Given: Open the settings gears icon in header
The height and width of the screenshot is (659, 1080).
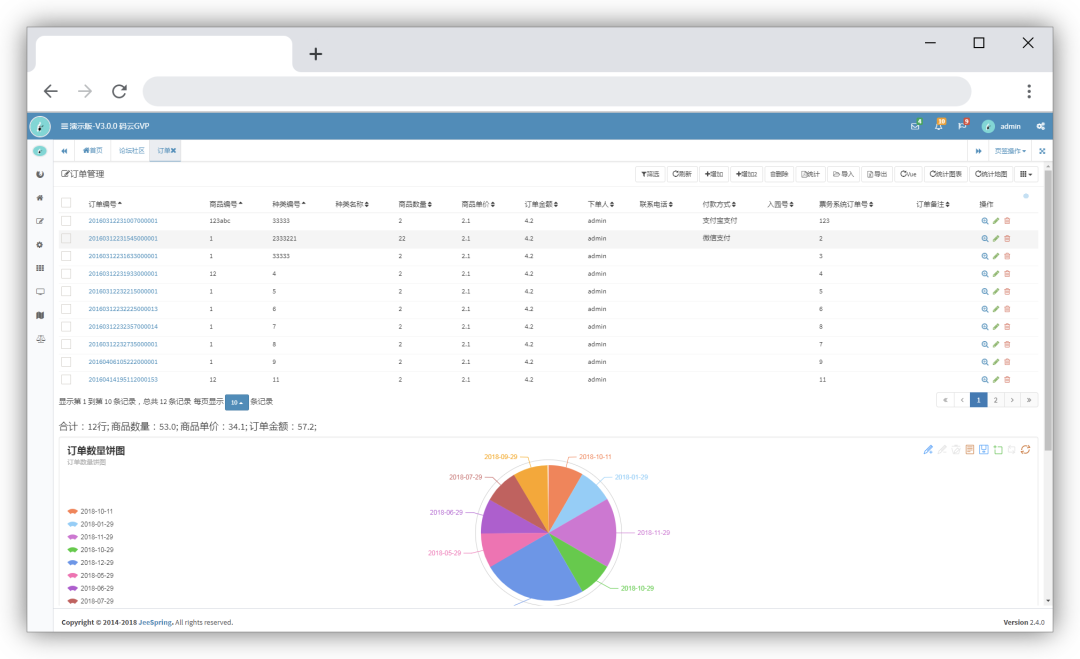Looking at the screenshot, I should 1041,126.
